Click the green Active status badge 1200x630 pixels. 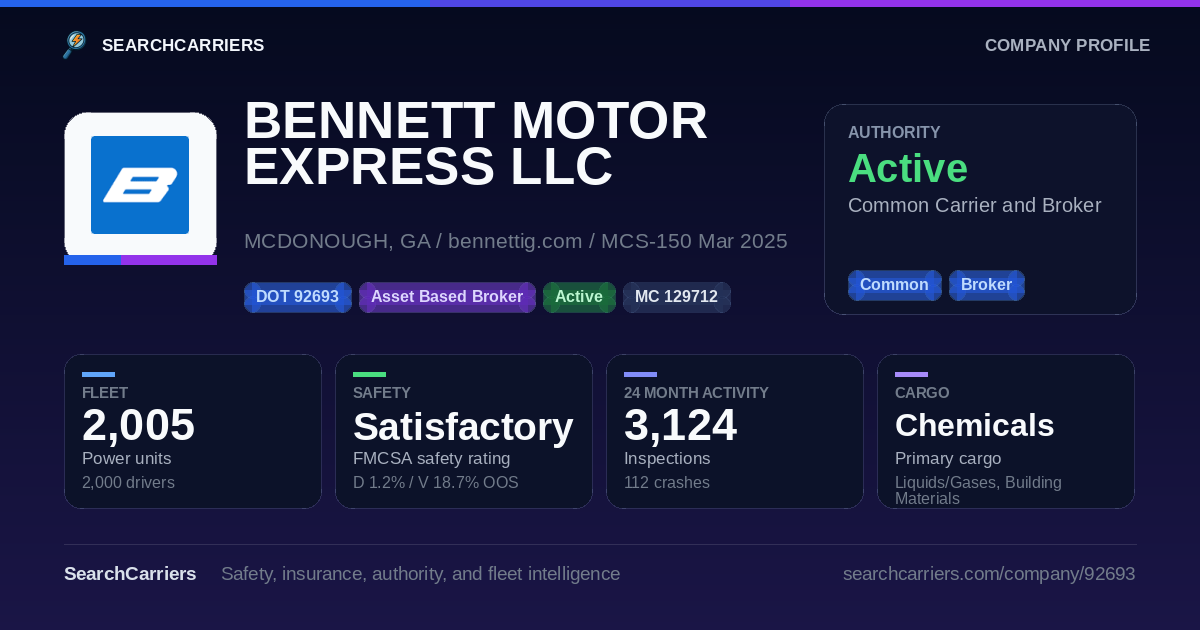[579, 297]
